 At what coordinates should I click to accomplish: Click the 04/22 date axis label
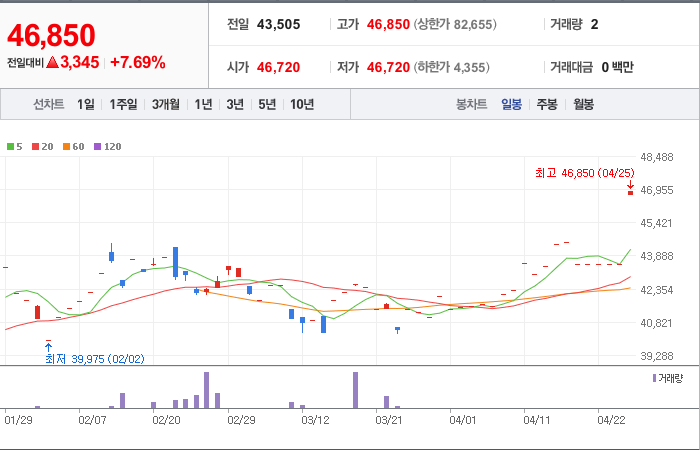tap(611, 420)
